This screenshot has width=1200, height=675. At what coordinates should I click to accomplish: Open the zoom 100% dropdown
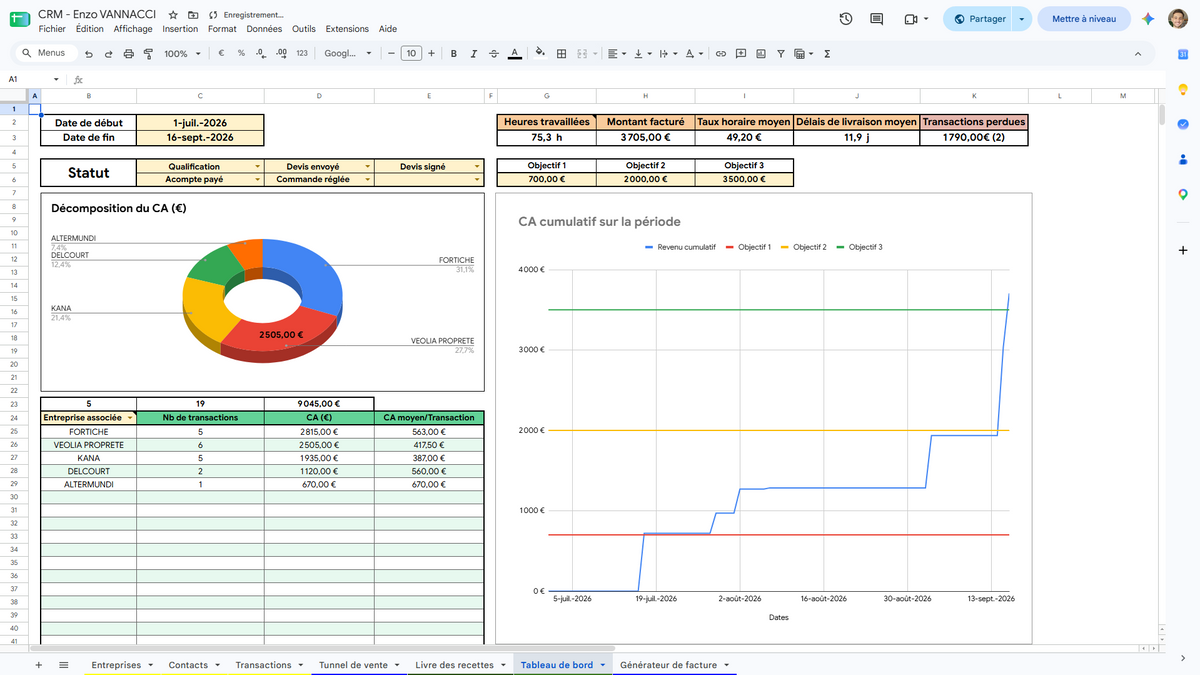click(x=181, y=54)
